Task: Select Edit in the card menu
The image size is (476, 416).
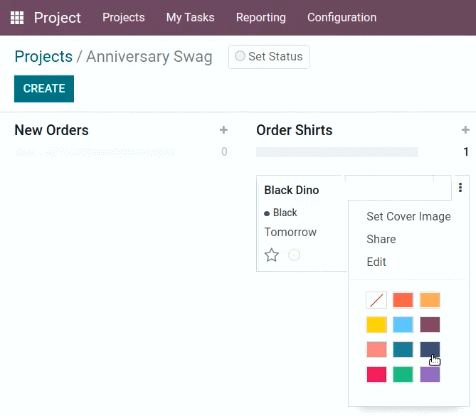Action: [x=376, y=262]
